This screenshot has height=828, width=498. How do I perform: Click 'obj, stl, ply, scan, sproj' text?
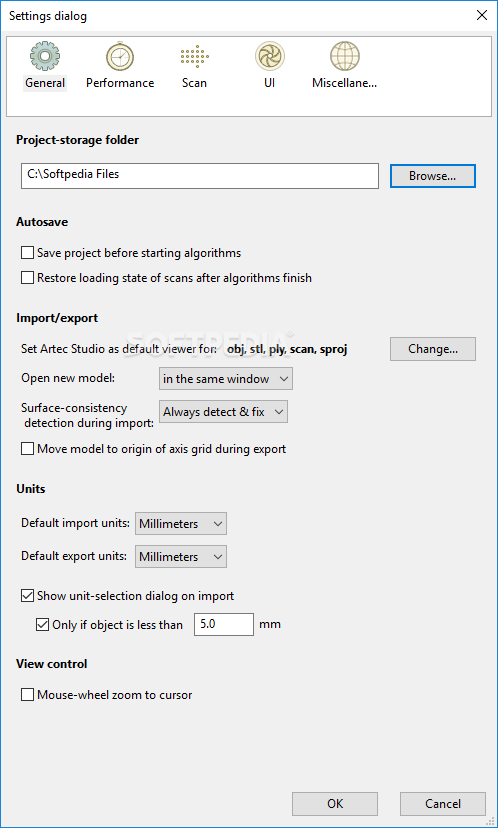coord(287,349)
